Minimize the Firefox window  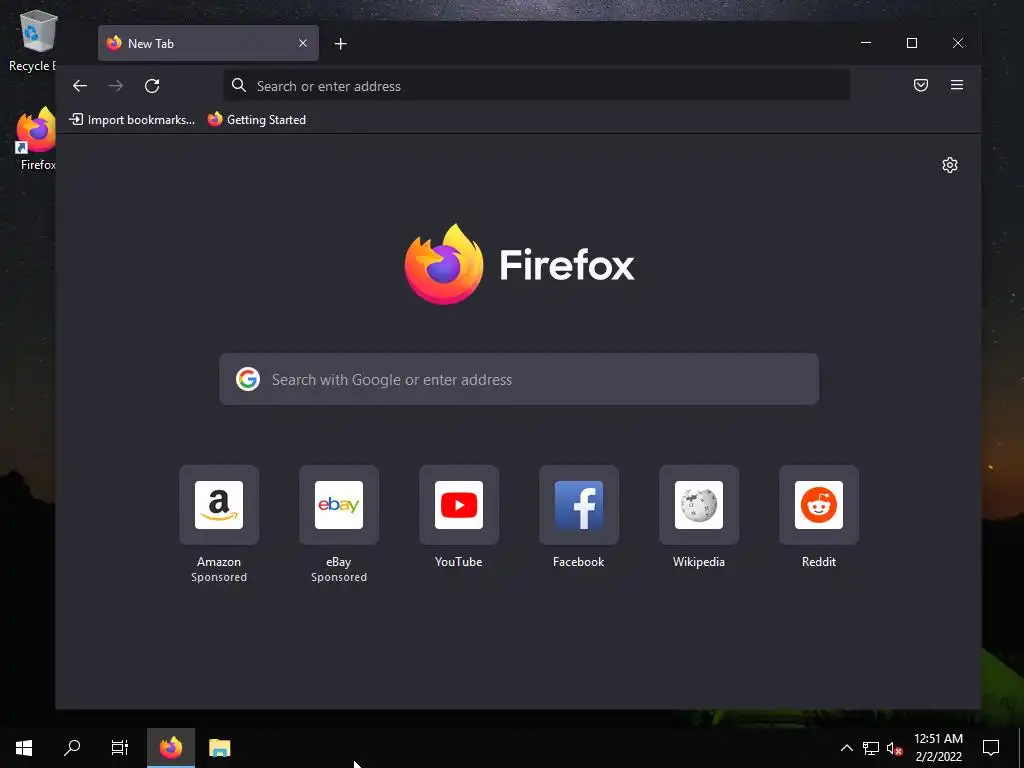tap(866, 43)
